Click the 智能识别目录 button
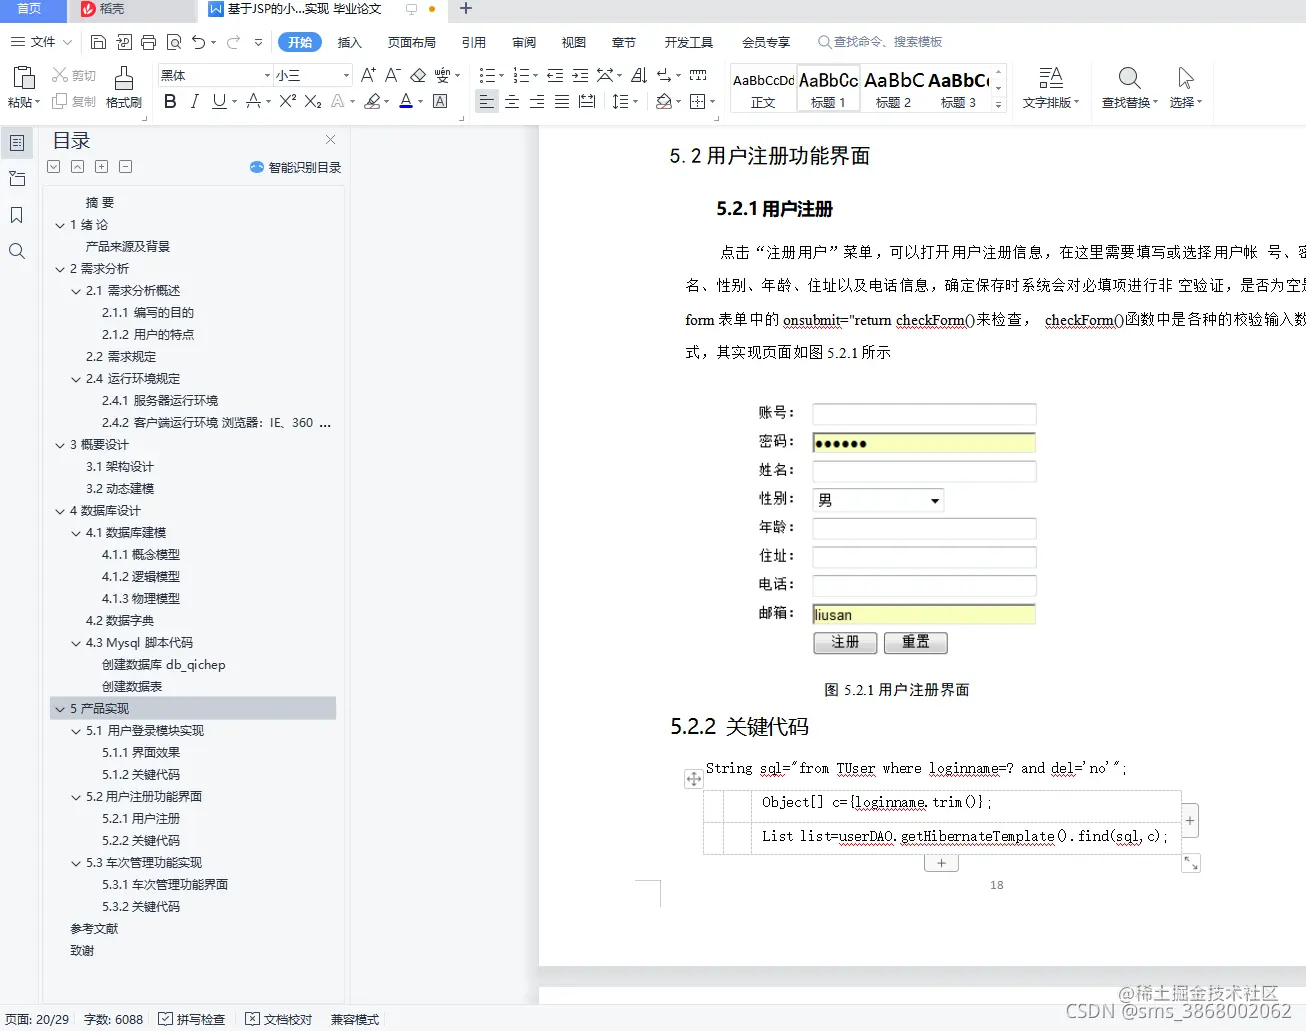 point(296,166)
